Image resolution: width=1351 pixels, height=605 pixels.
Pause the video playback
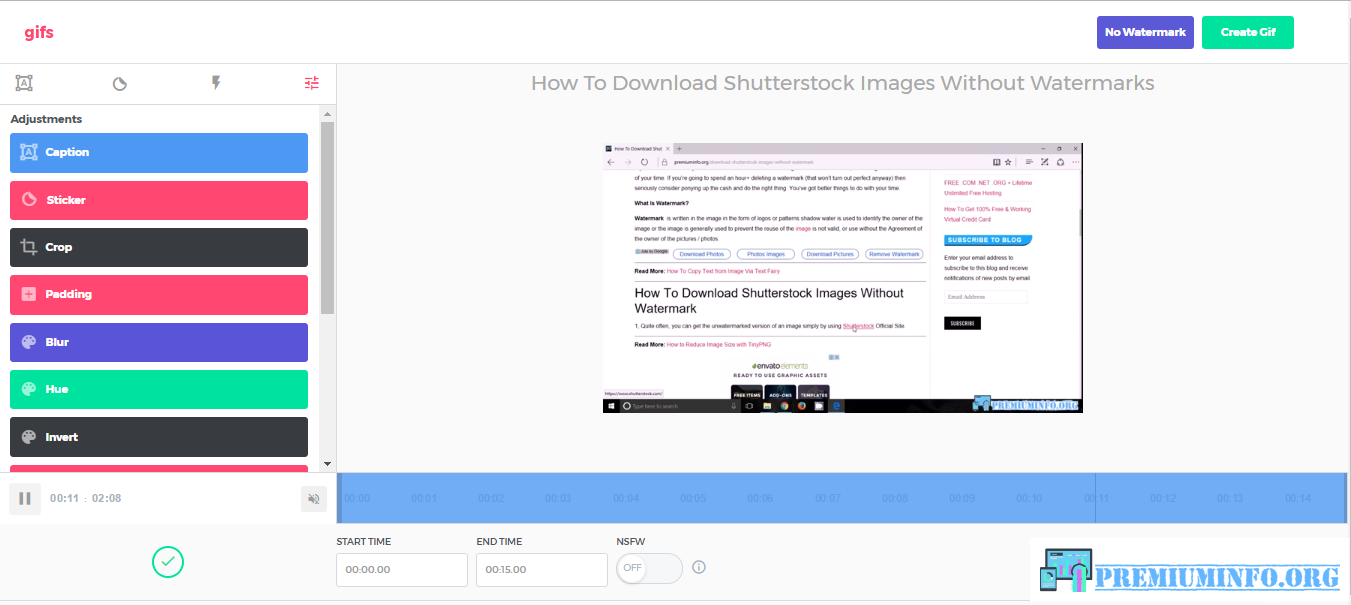25,498
